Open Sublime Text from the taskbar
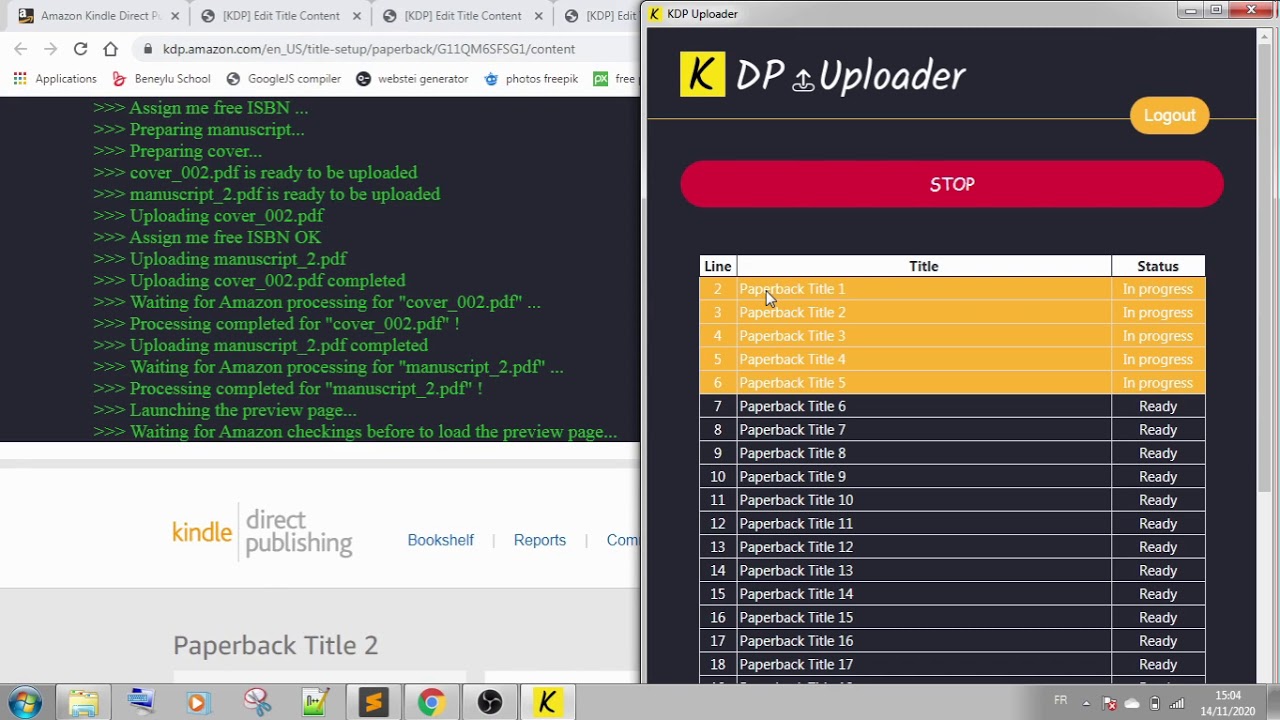Image resolution: width=1280 pixels, height=720 pixels. click(373, 703)
